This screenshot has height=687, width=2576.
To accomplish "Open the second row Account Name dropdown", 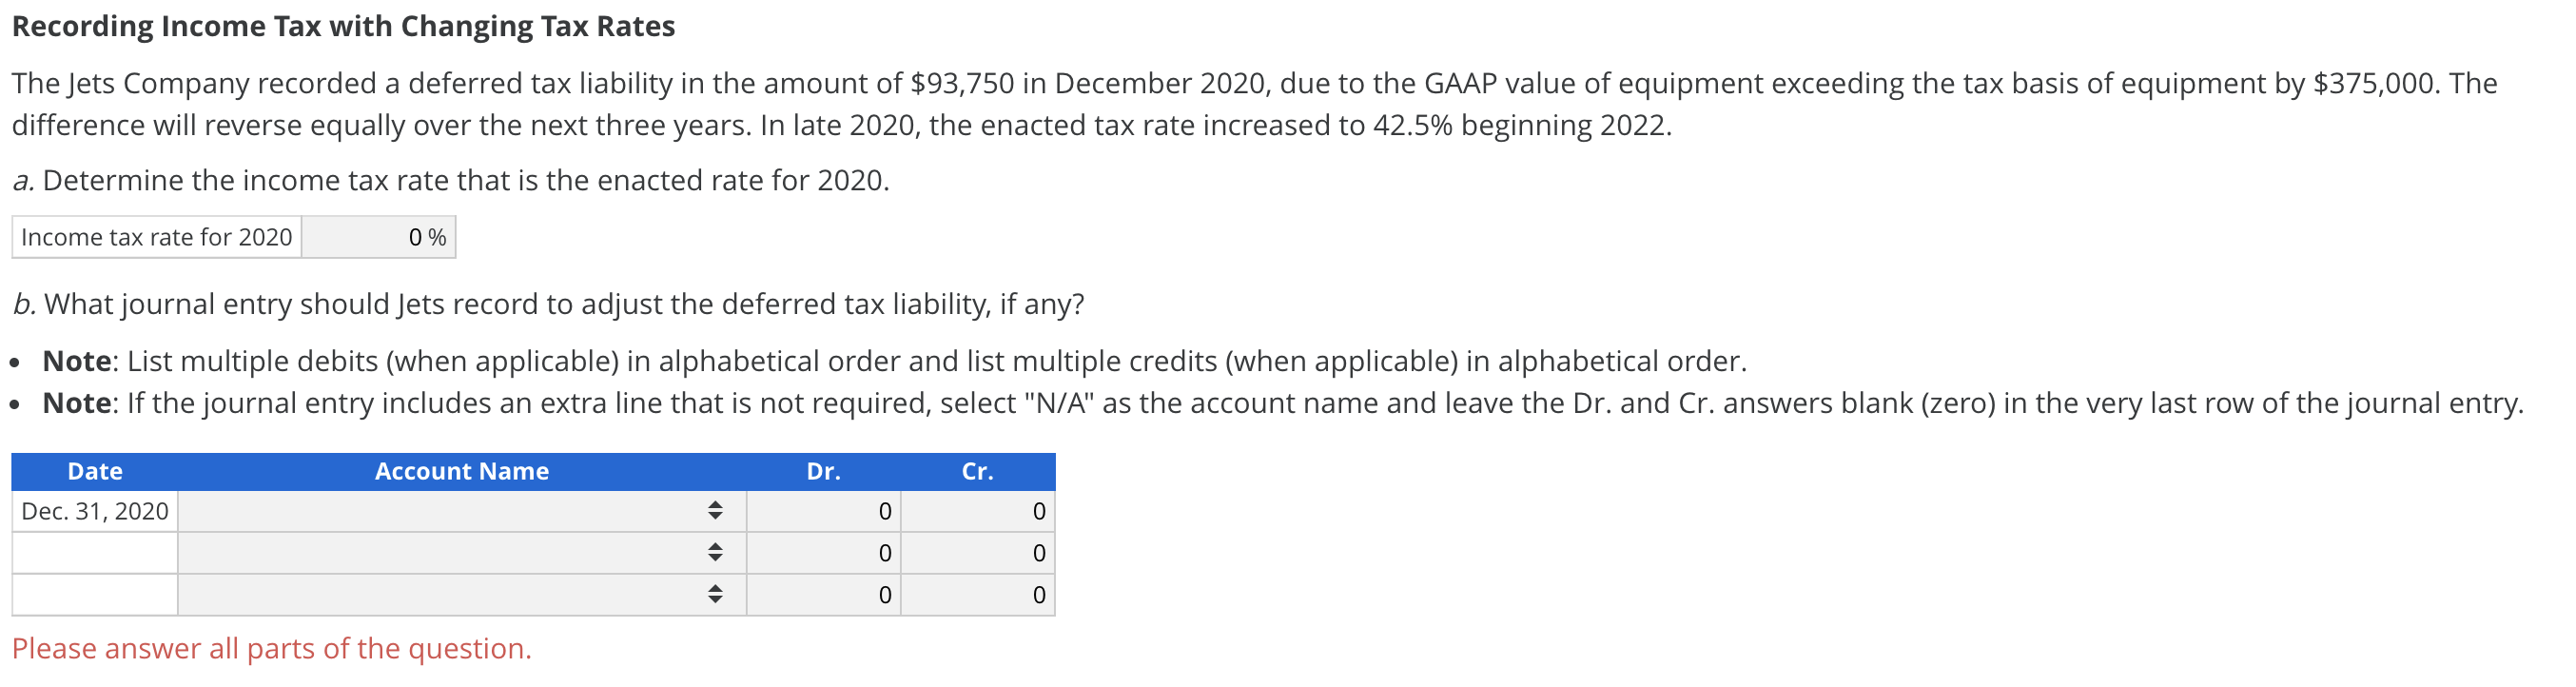I will point(461,553).
